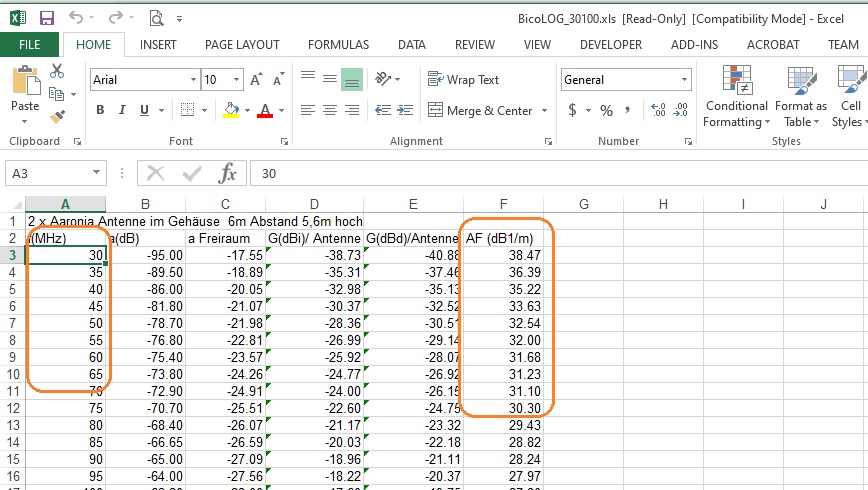The width and height of the screenshot is (868, 490).
Task: Expand the General number format dropdown
Action: [685, 80]
